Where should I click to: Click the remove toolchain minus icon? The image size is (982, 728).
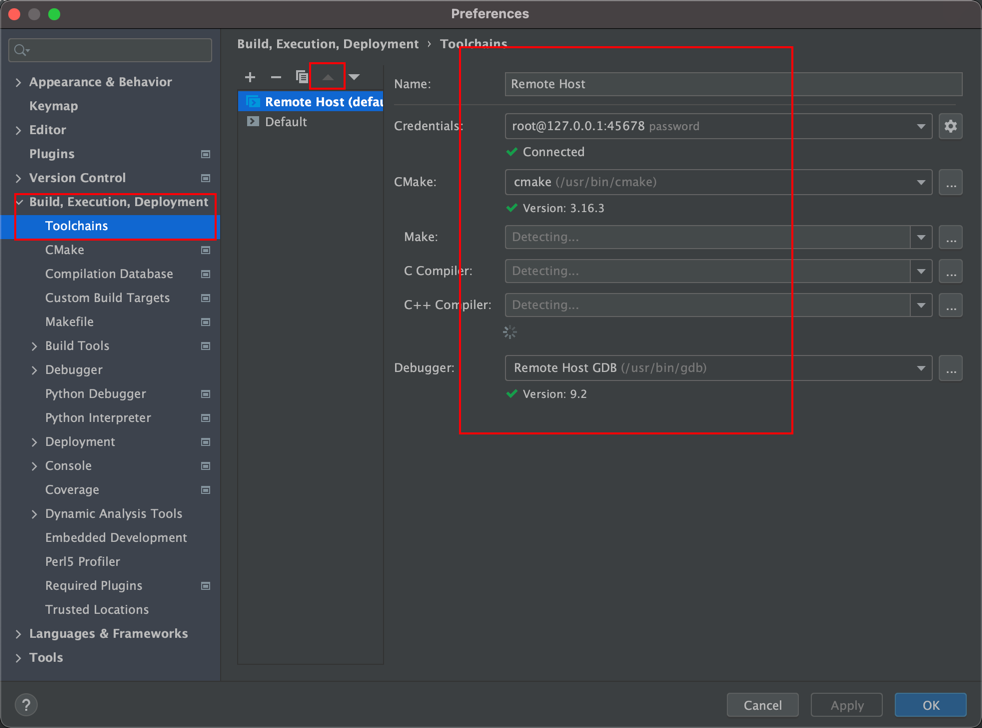tap(276, 77)
